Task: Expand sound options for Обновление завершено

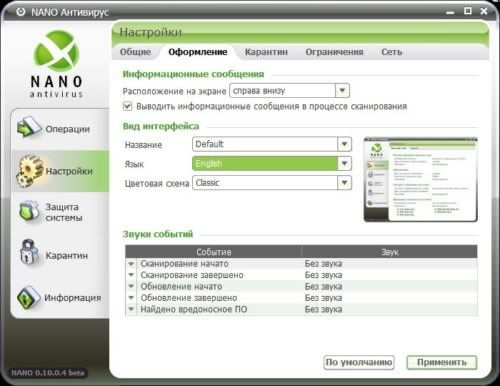Action: pyautogui.click(x=131, y=298)
